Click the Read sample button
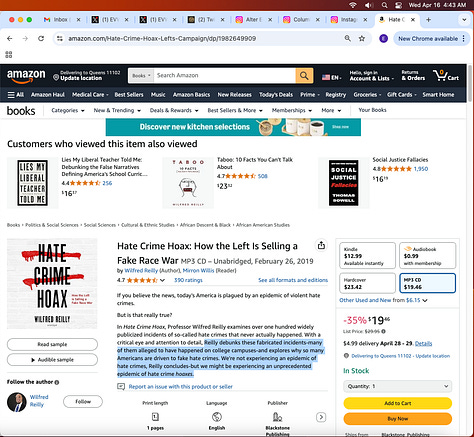 [52, 344]
